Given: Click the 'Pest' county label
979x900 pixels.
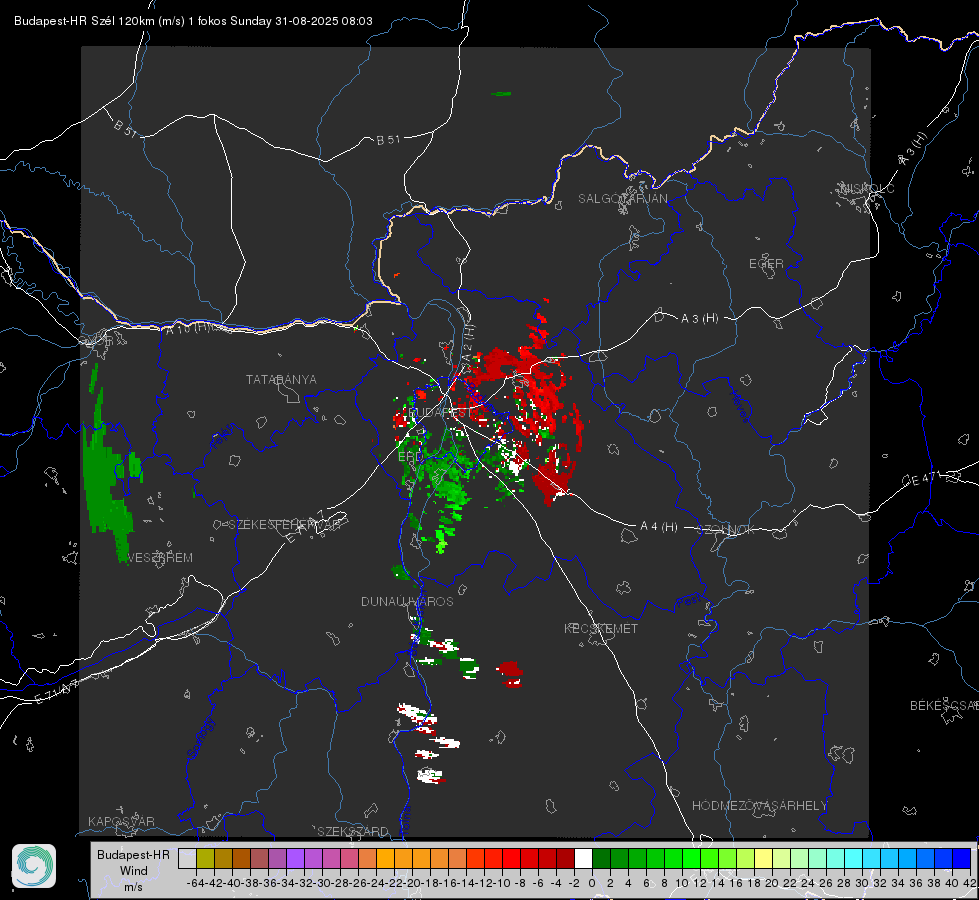Looking at the screenshot, I should [689, 602].
